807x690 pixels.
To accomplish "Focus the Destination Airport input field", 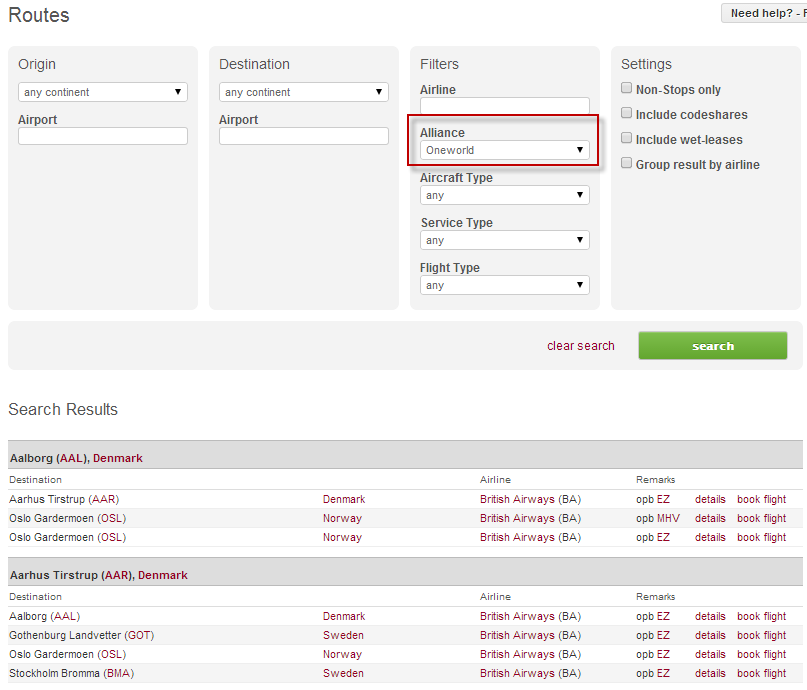I will tap(304, 136).
